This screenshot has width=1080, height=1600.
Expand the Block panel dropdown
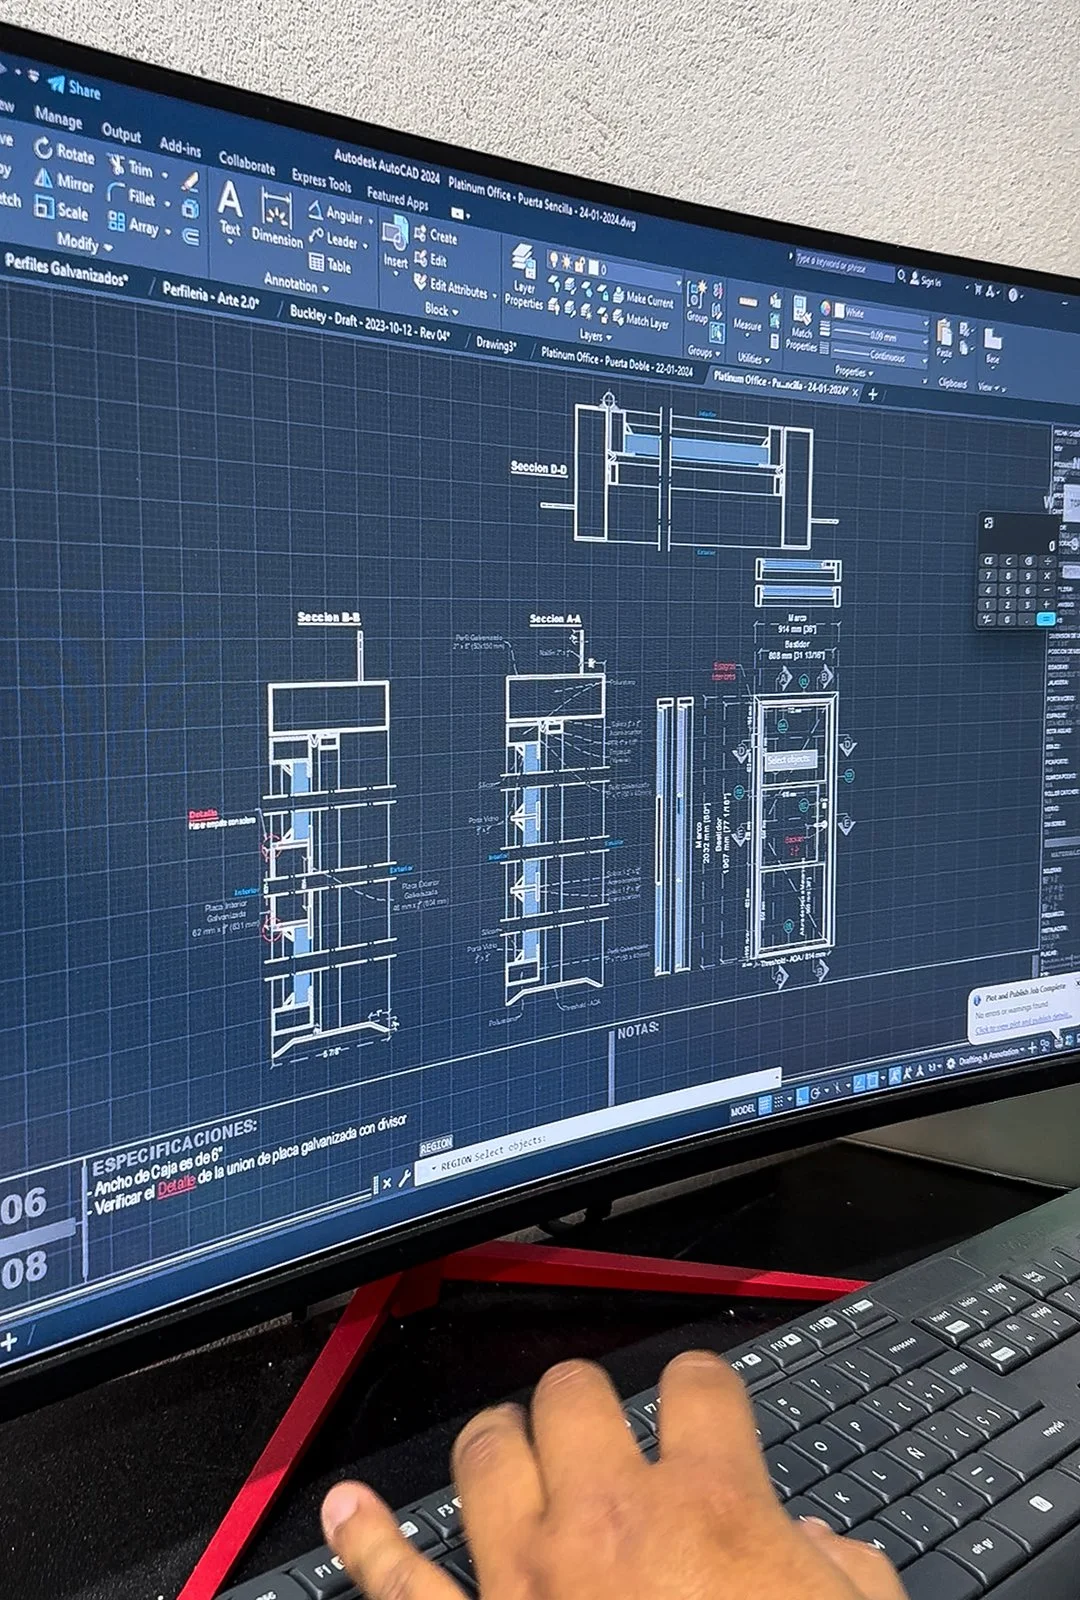coord(441,310)
